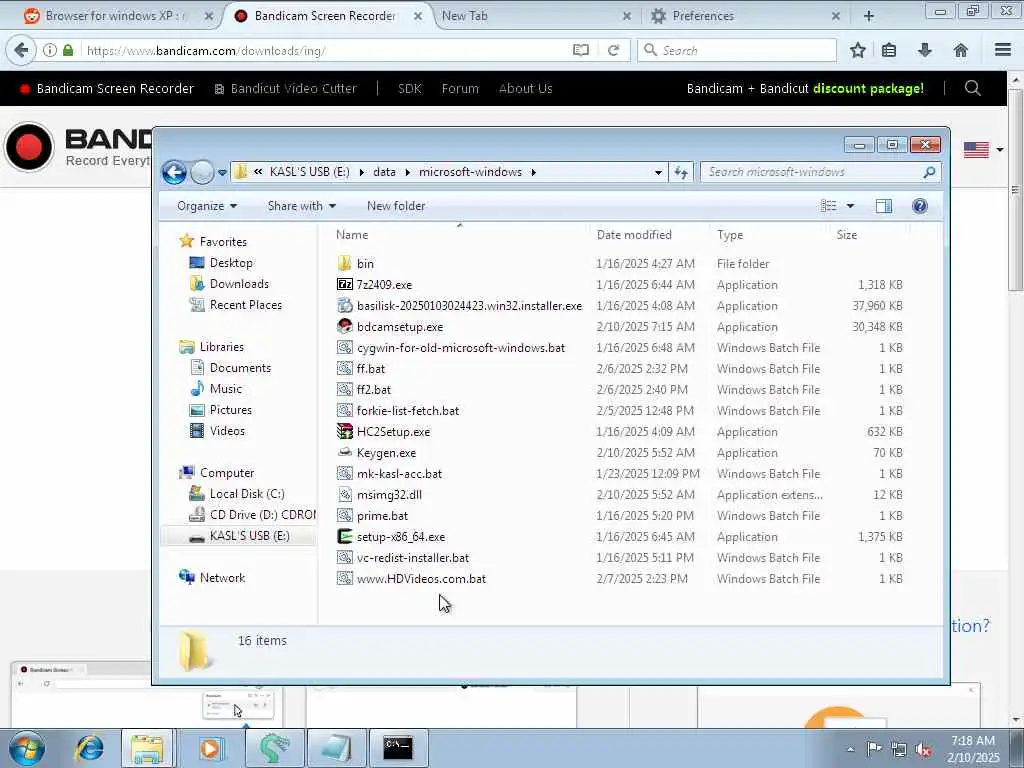1024x768 pixels.
Task: Change Explorer view icon button
Action: [829, 206]
